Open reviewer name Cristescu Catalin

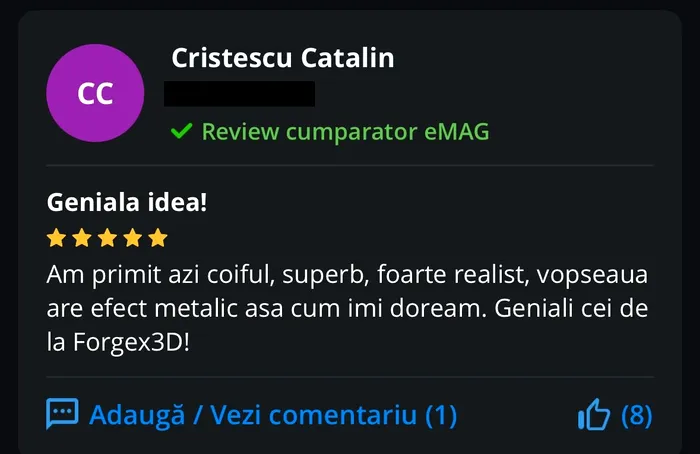283,58
